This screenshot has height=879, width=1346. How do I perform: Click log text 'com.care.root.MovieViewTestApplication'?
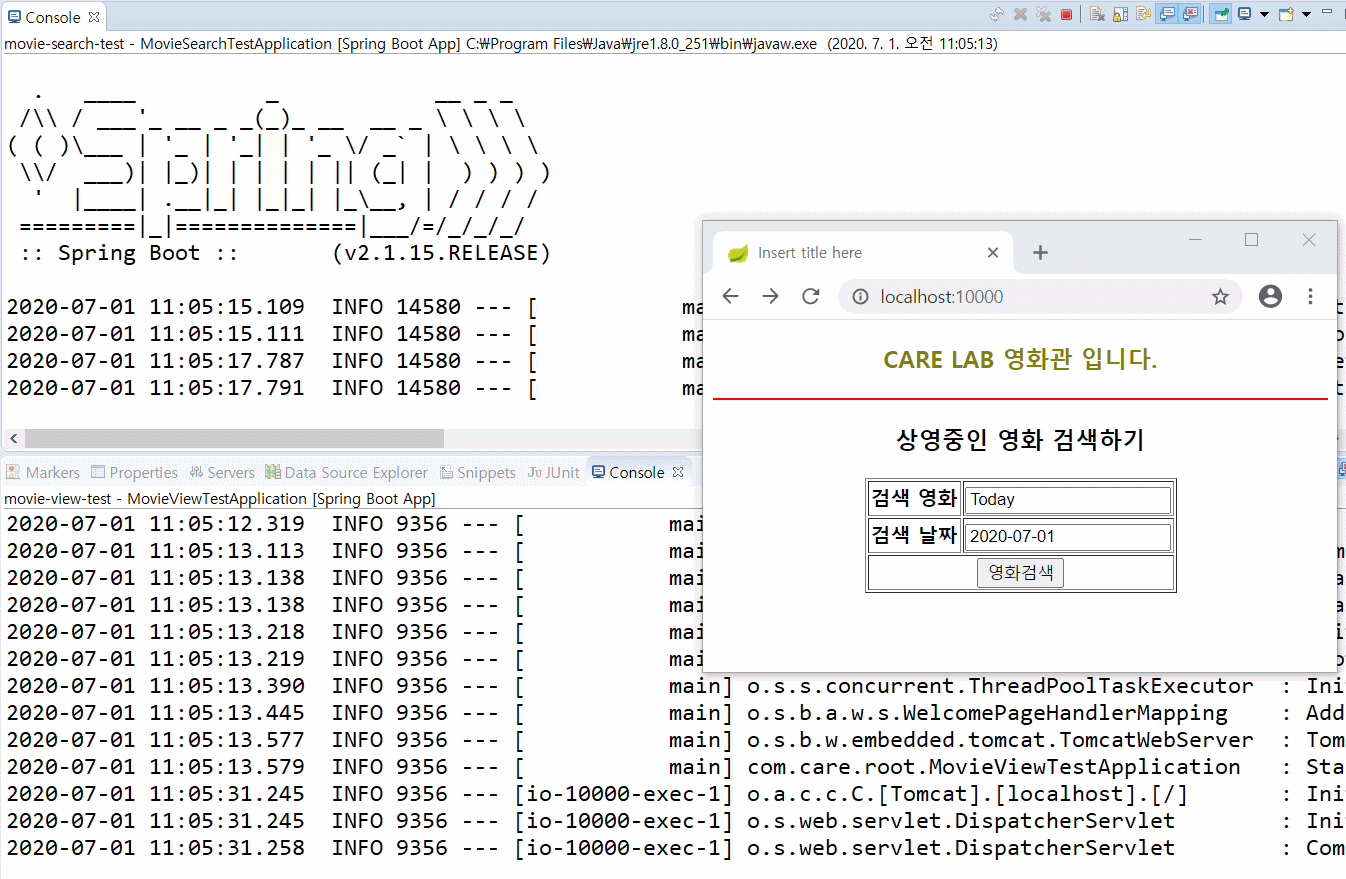click(x=994, y=767)
